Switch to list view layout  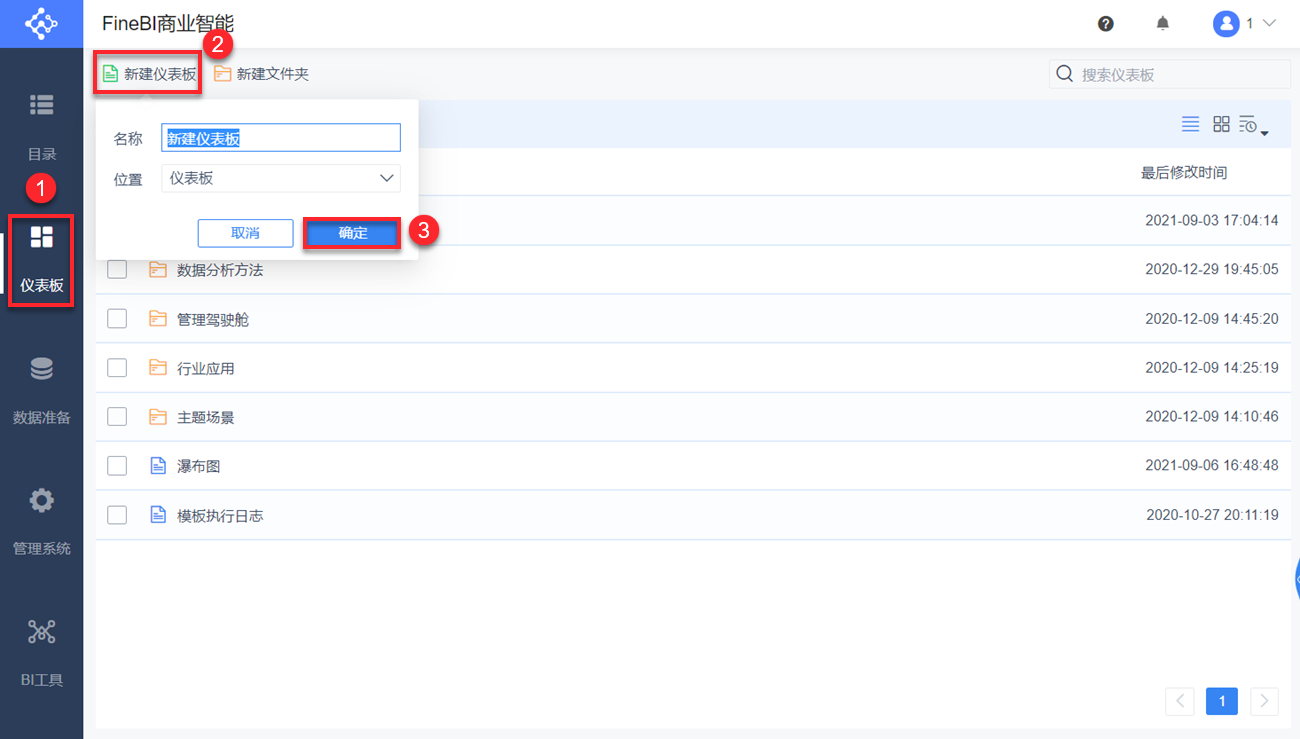(x=1190, y=124)
